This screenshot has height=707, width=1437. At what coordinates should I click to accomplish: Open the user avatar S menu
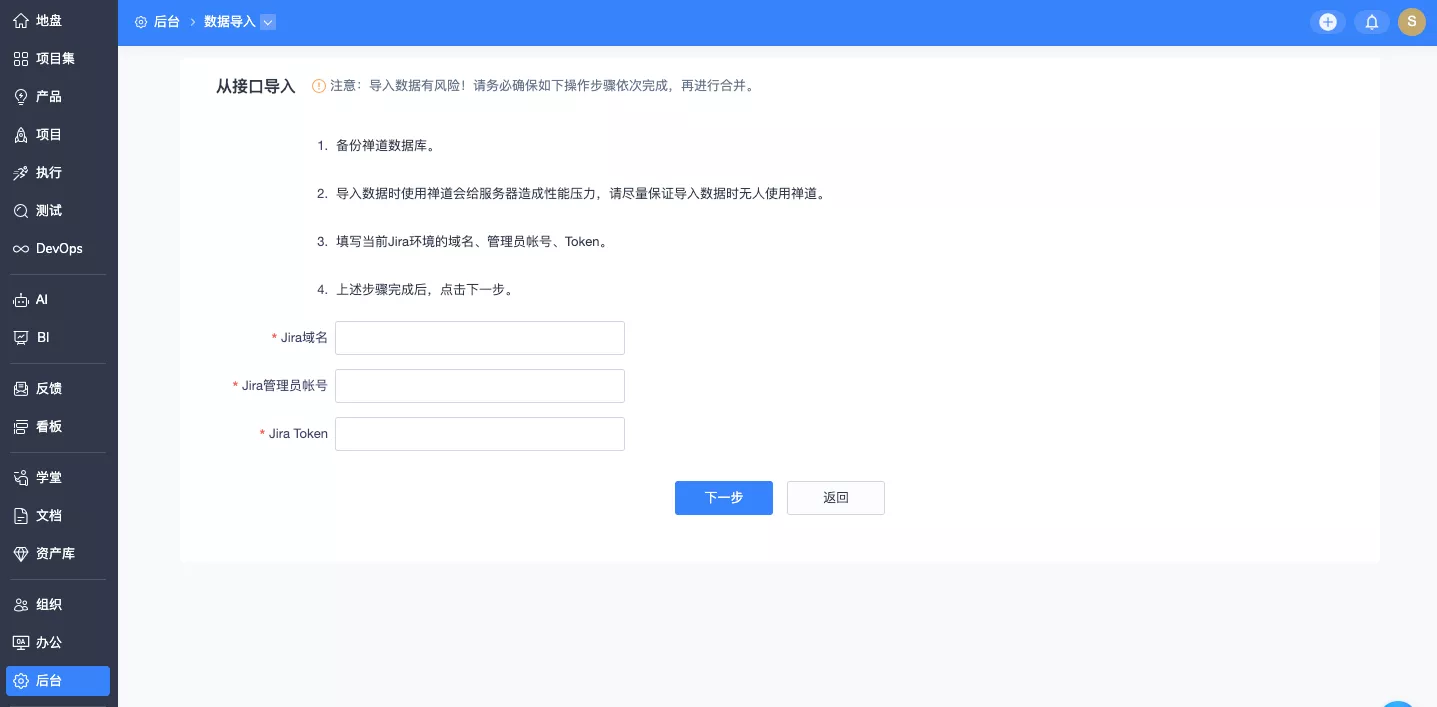point(1411,22)
